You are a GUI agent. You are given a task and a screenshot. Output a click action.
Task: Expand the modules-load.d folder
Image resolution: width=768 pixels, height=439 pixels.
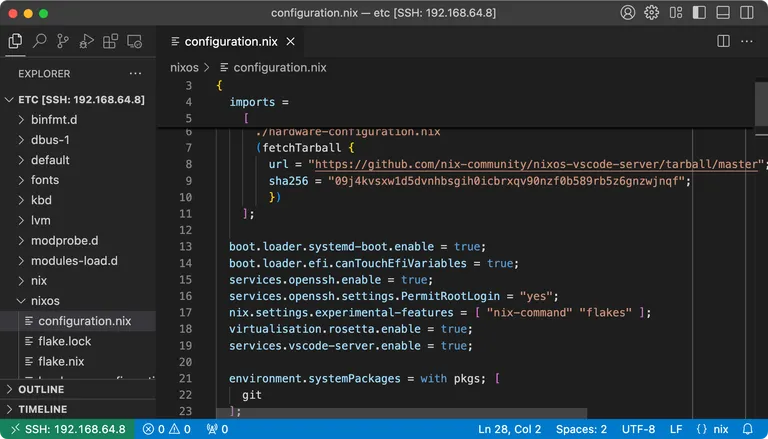tap(78, 261)
